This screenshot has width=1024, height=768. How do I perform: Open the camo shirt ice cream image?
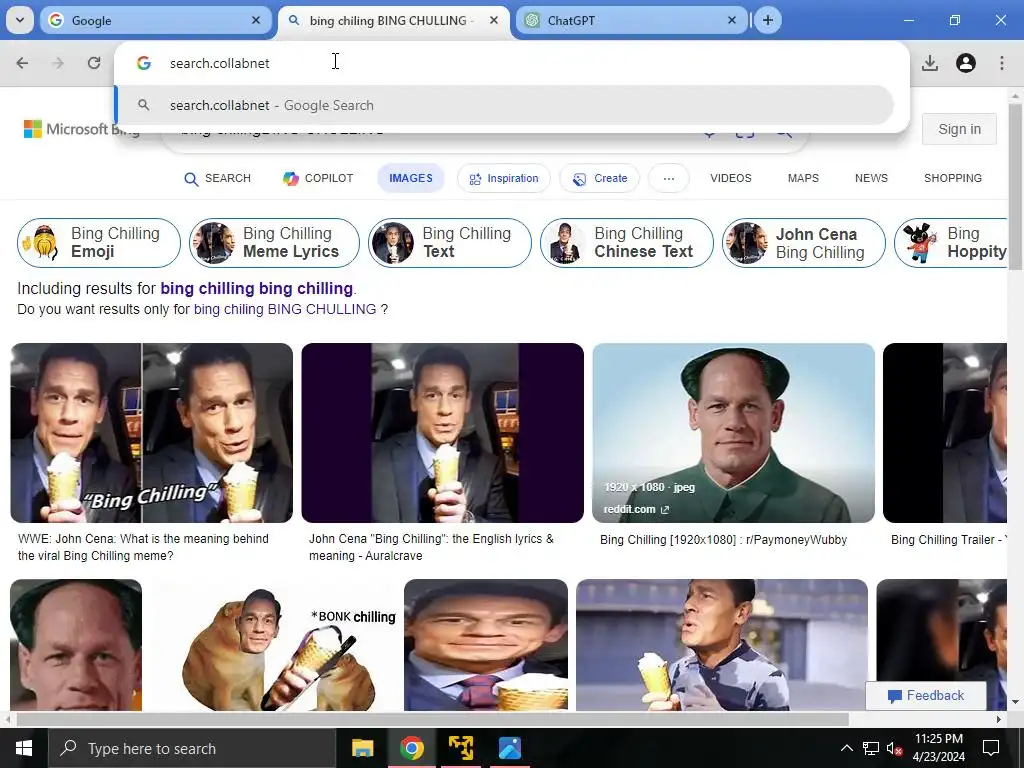coord(722,645)
